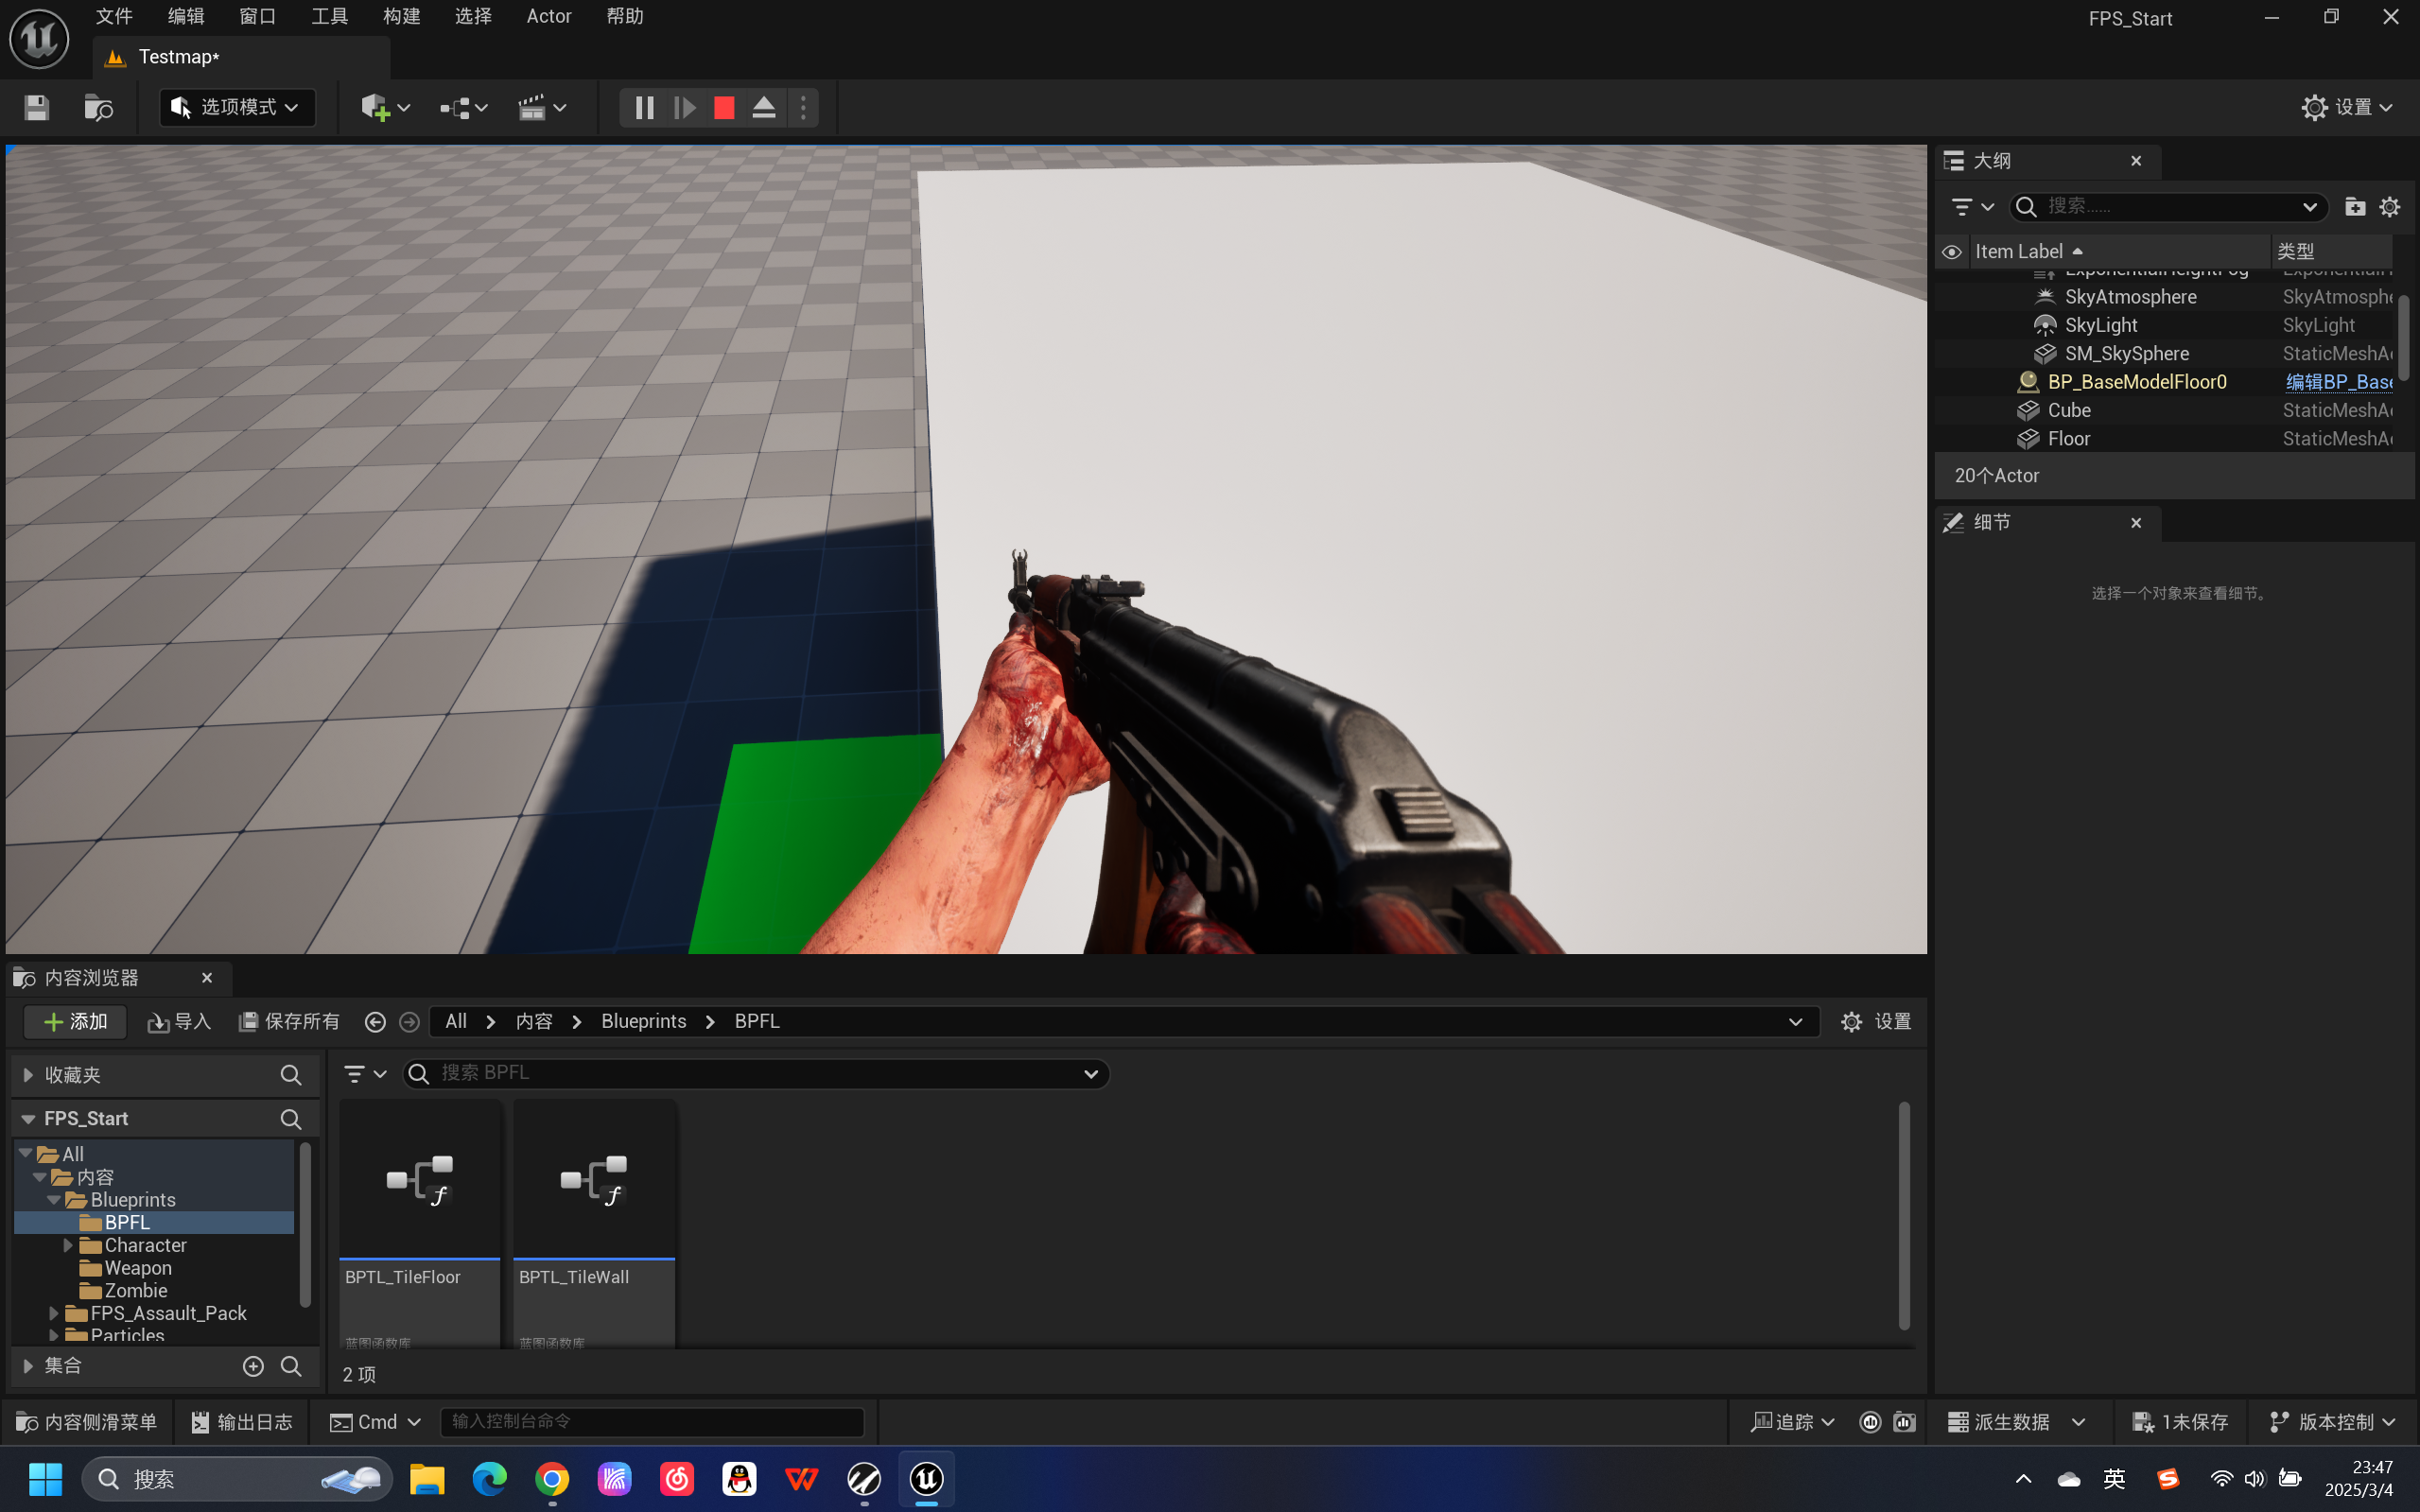Go back in content browser history
The height and width of the screenshot is (1512, 2420).
[375, 1021]
